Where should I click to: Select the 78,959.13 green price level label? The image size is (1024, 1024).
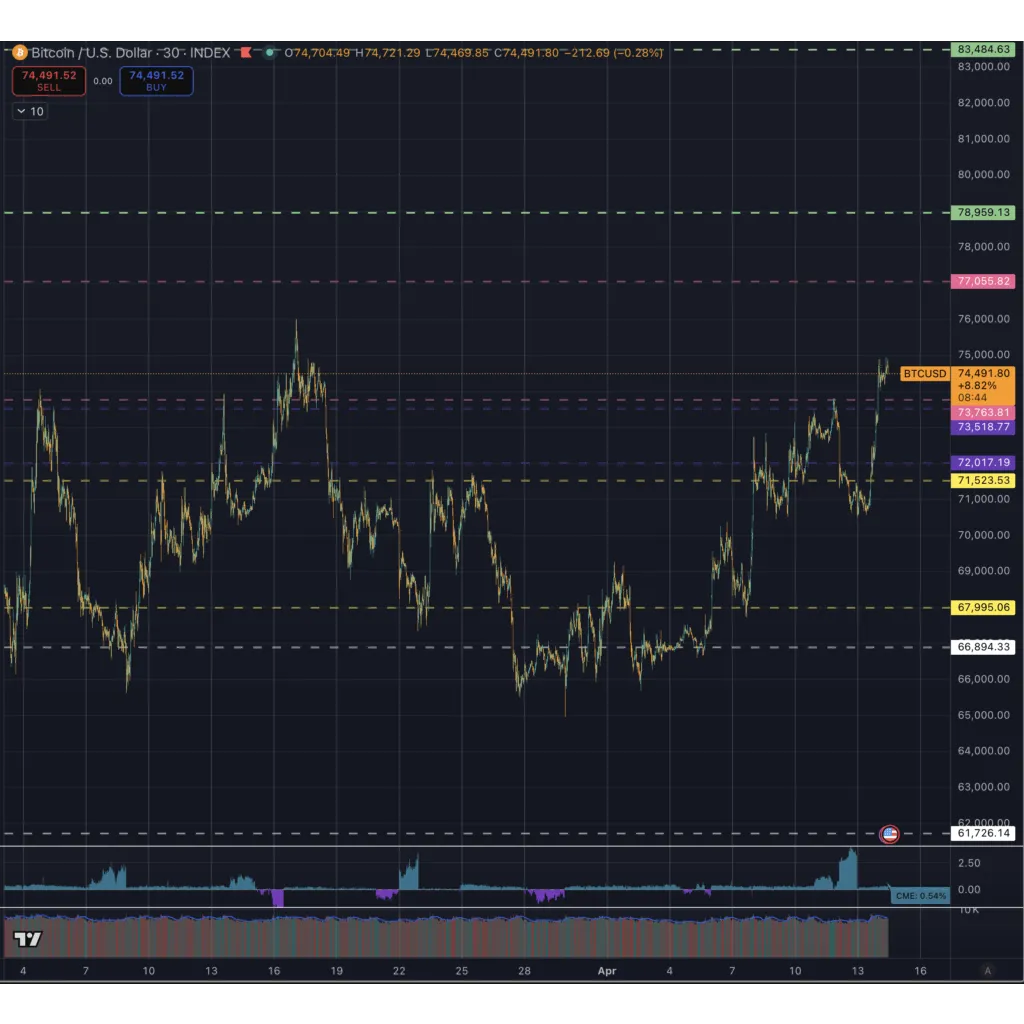[x=983, y=213]
